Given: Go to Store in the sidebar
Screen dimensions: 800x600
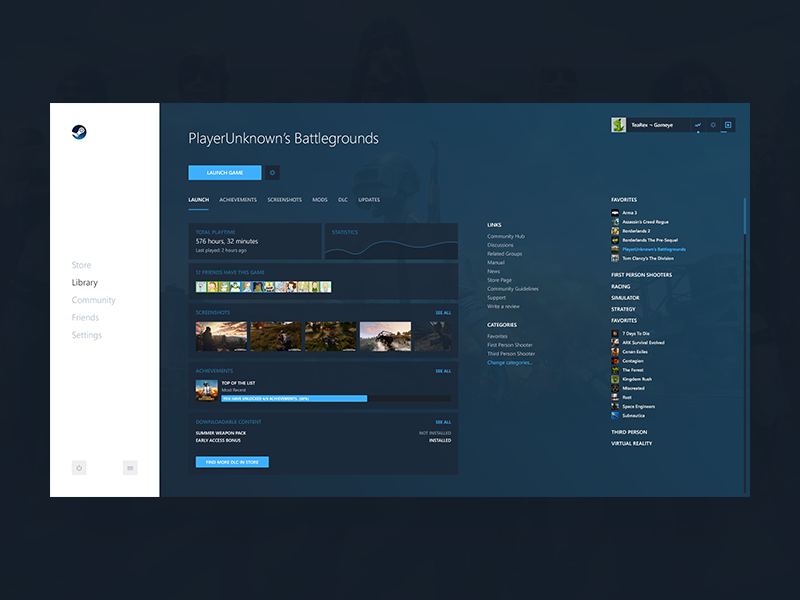Looking at the screenshot, I should 81,265.
